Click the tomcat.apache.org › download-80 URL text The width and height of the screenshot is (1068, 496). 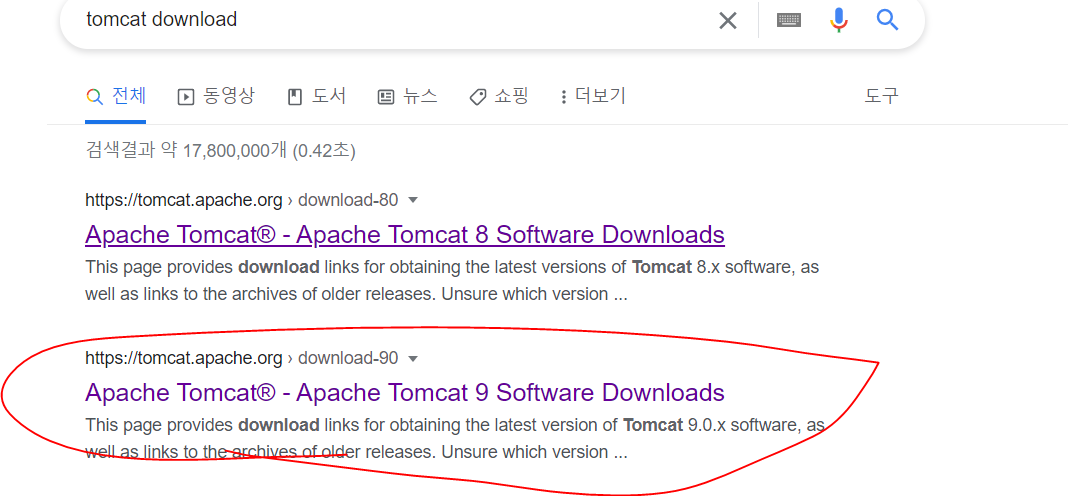pyautogui.click(x=242, y=200)
